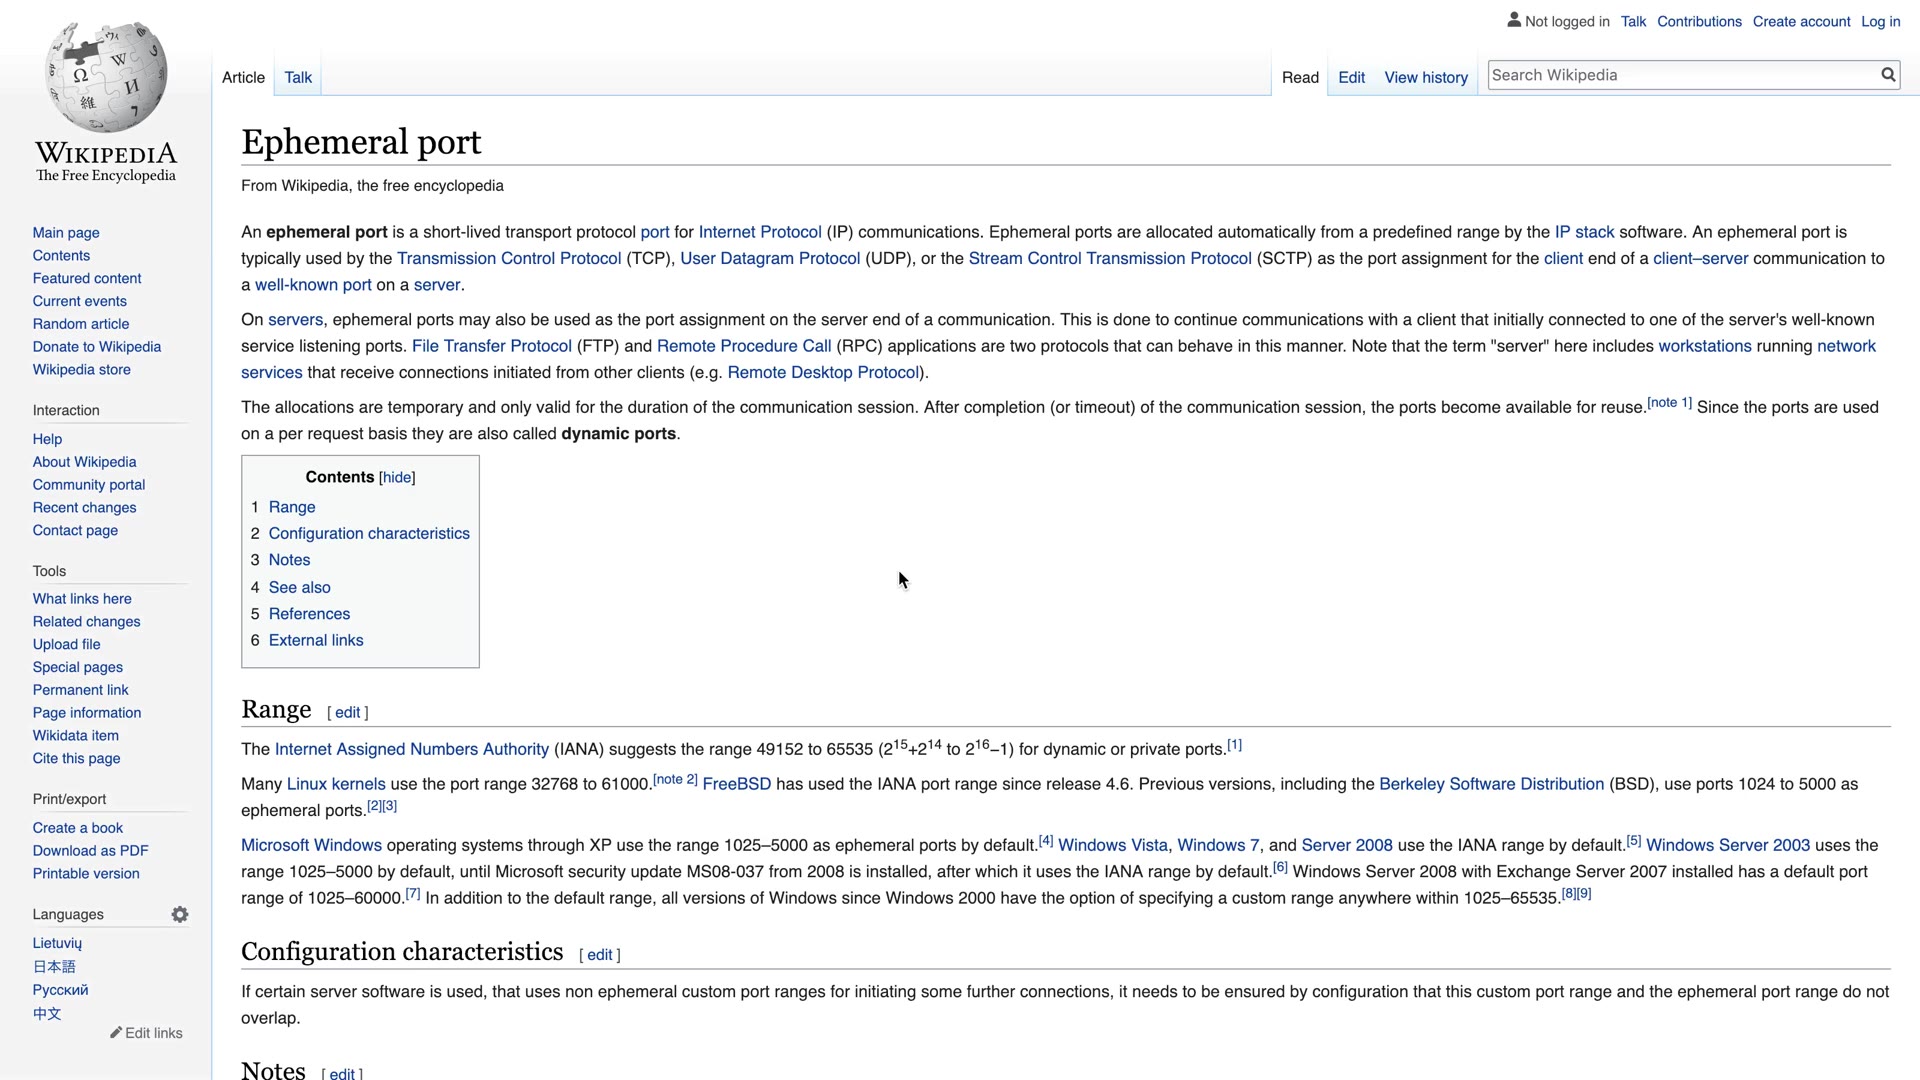Viewport: 1920px width, 1080px height.
Task: Click Download as PDF
Action: 90,851
